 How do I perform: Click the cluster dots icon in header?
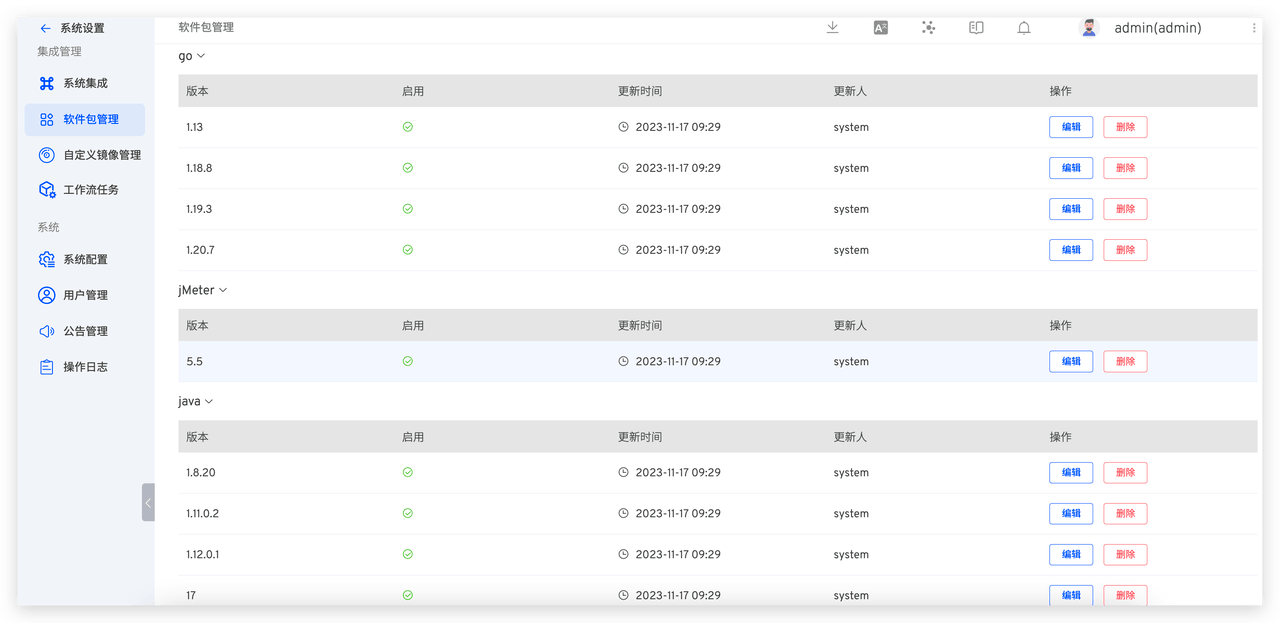[928, 28]
